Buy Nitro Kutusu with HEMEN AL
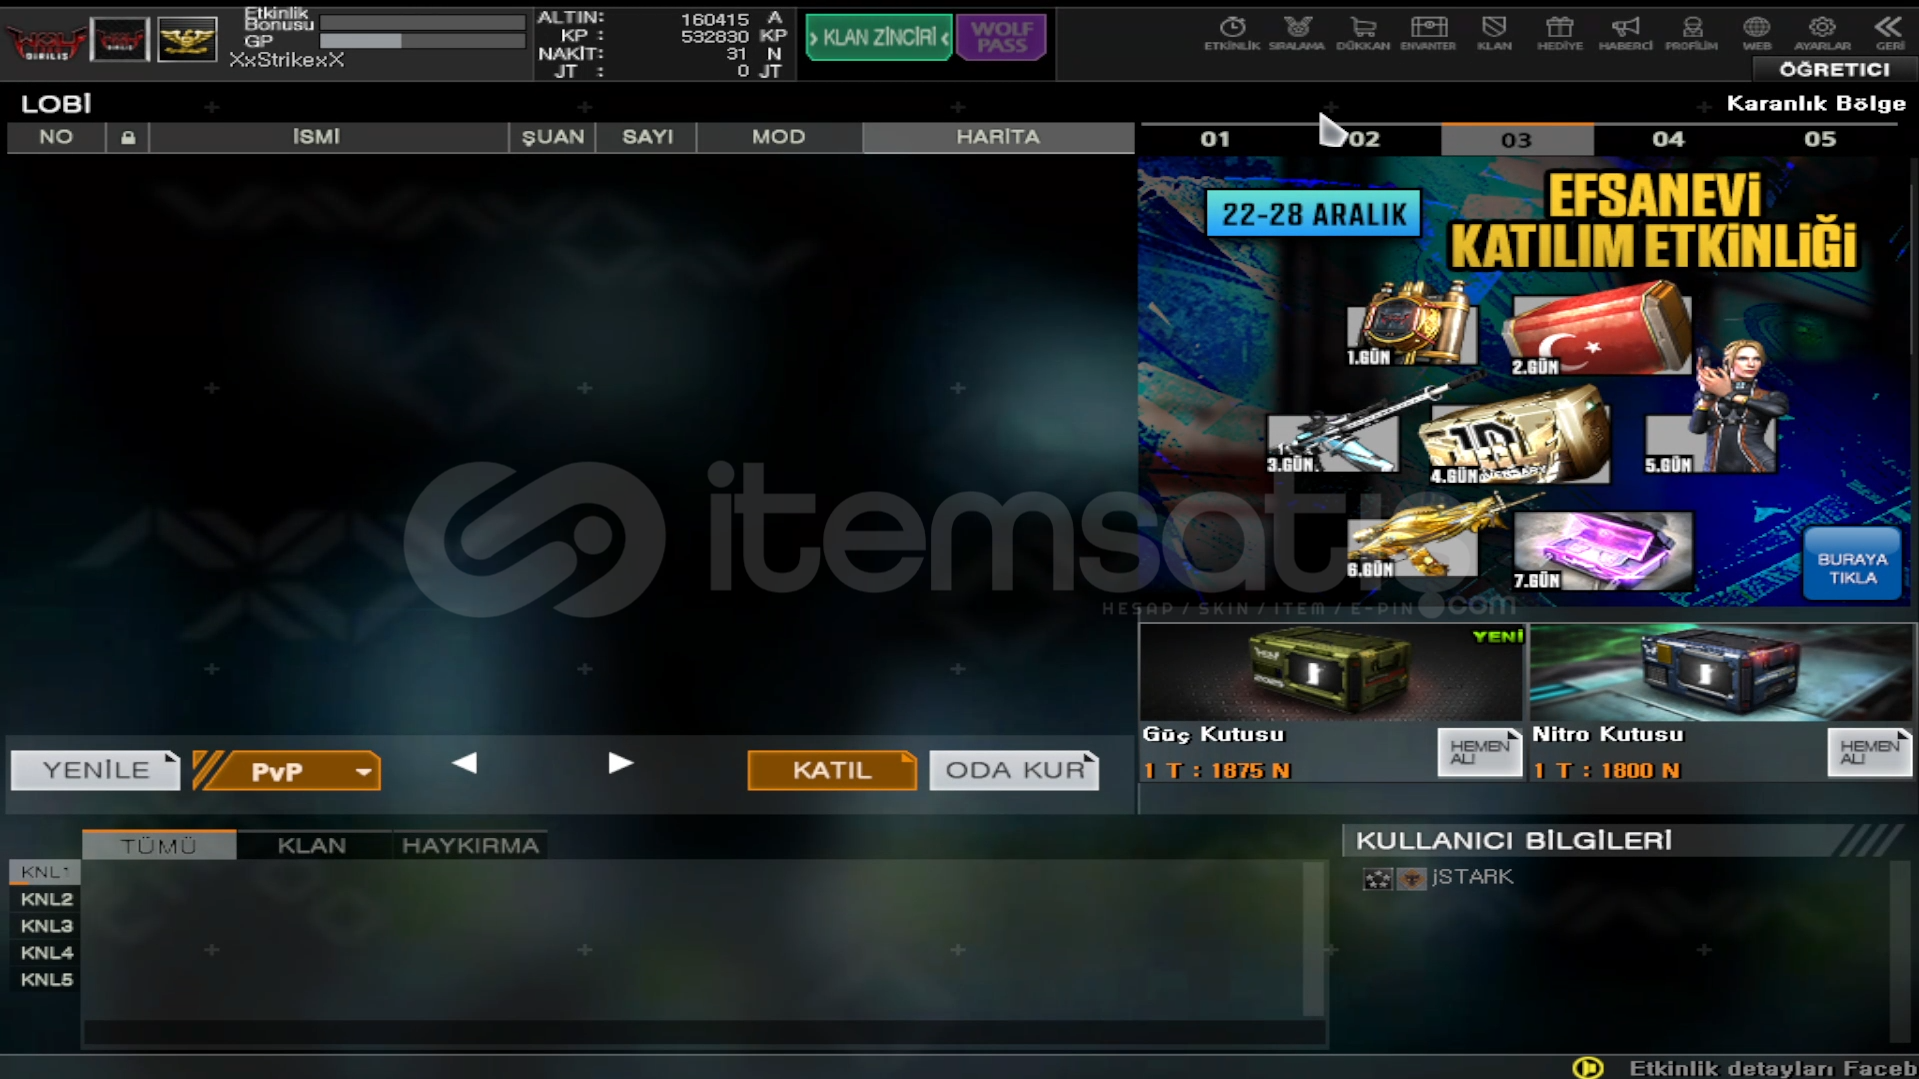 point(1869,753)
